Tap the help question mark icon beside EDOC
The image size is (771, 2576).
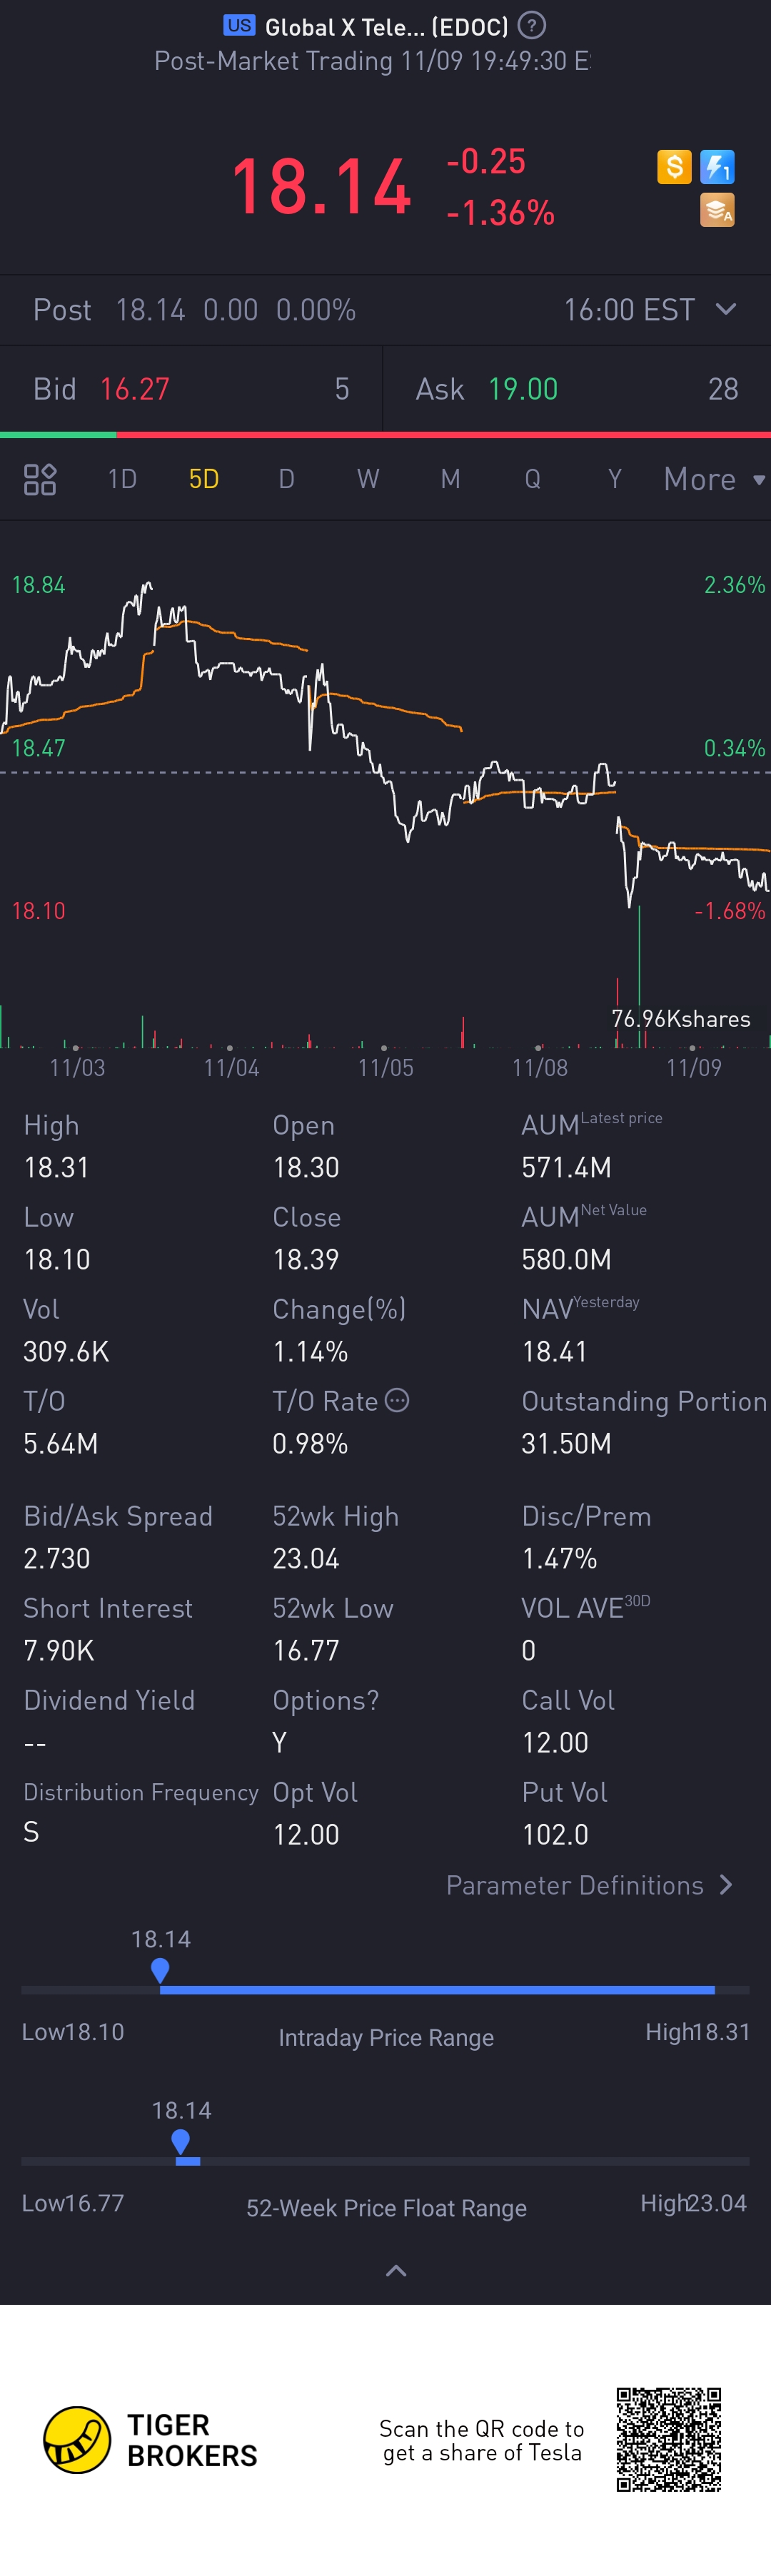pos(532,26)
